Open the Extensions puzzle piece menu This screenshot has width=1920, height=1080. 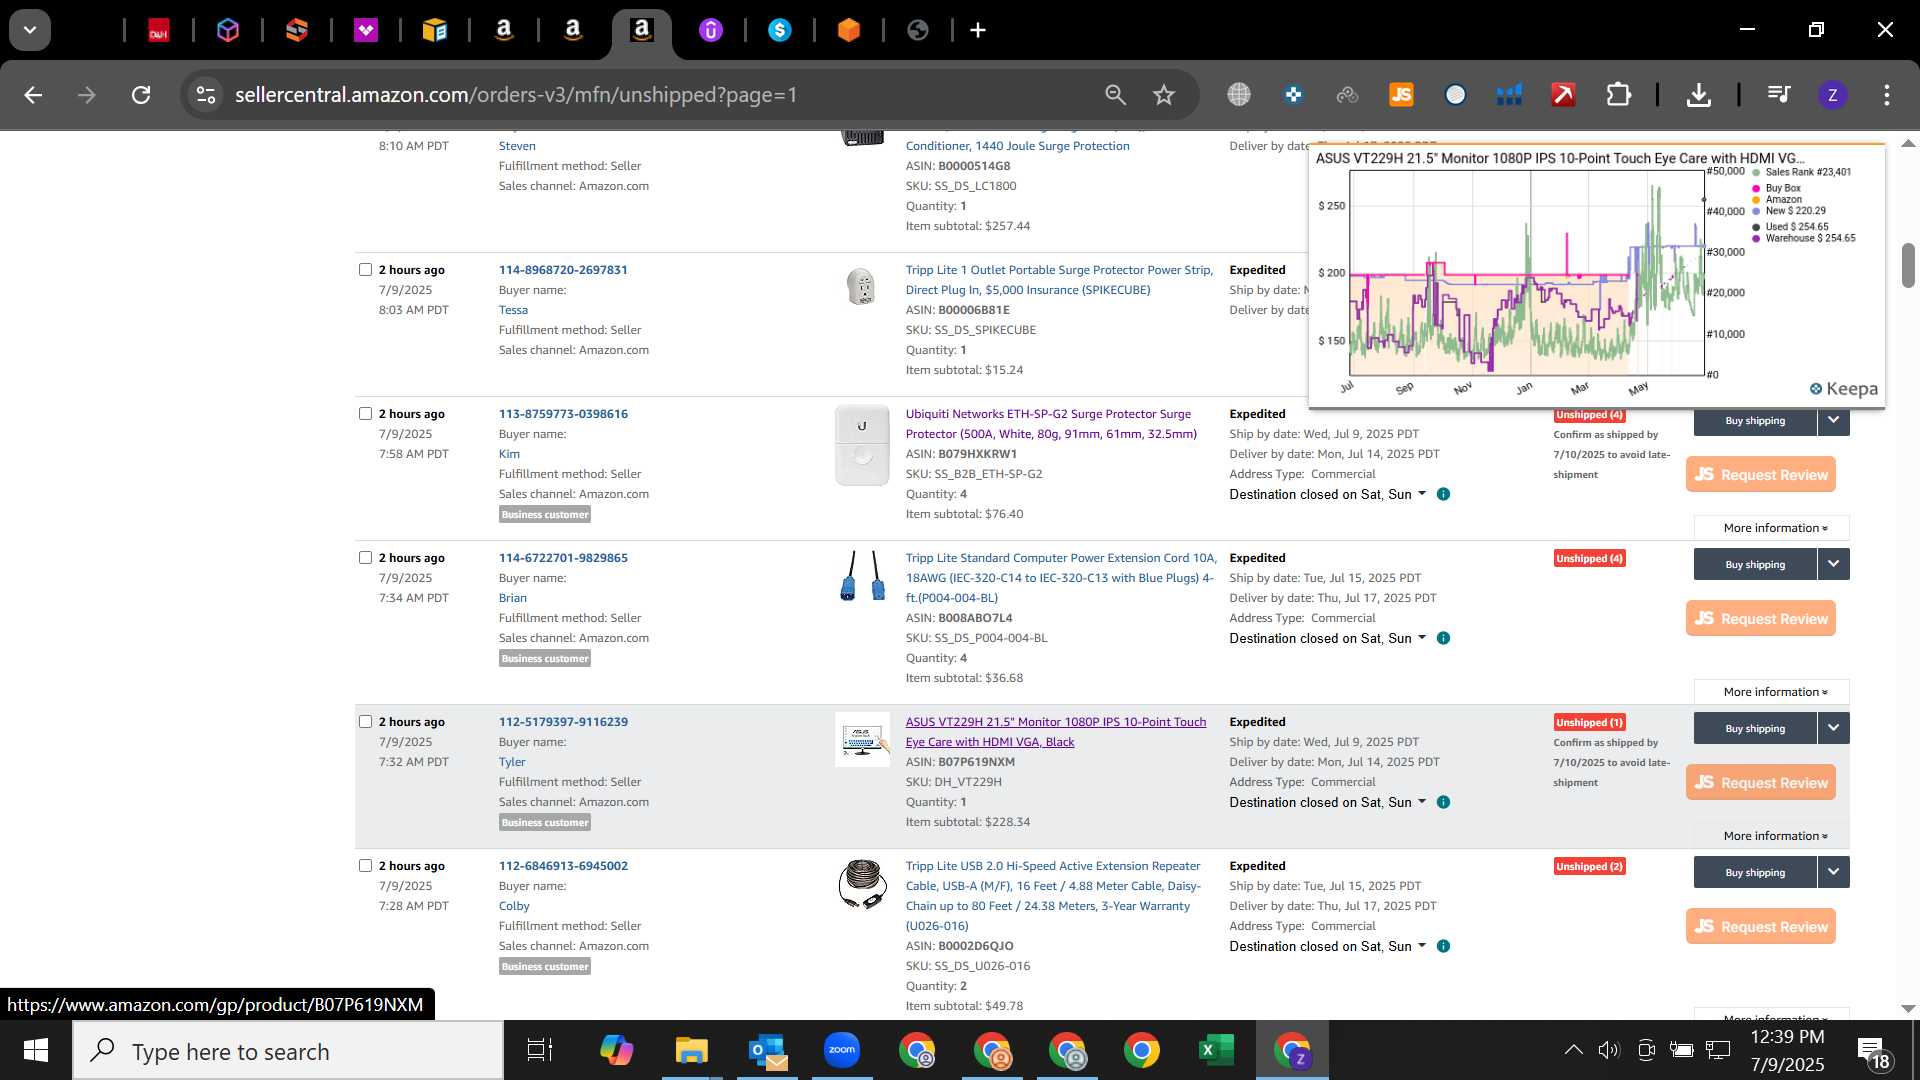(1618, 95)
